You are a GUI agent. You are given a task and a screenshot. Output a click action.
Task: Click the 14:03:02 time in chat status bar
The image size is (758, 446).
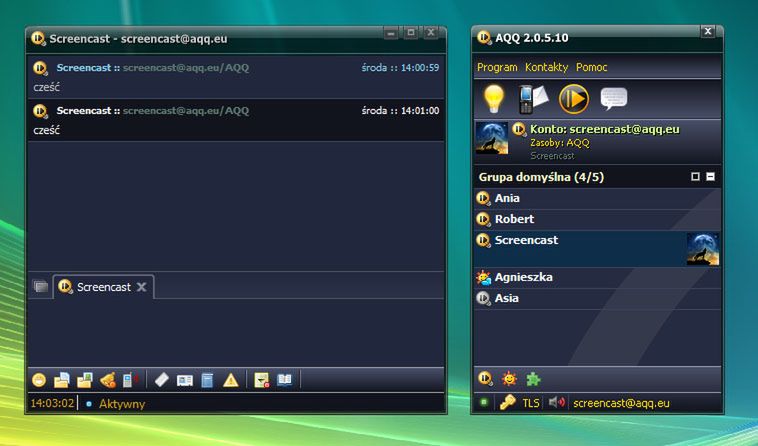(52, 403)
